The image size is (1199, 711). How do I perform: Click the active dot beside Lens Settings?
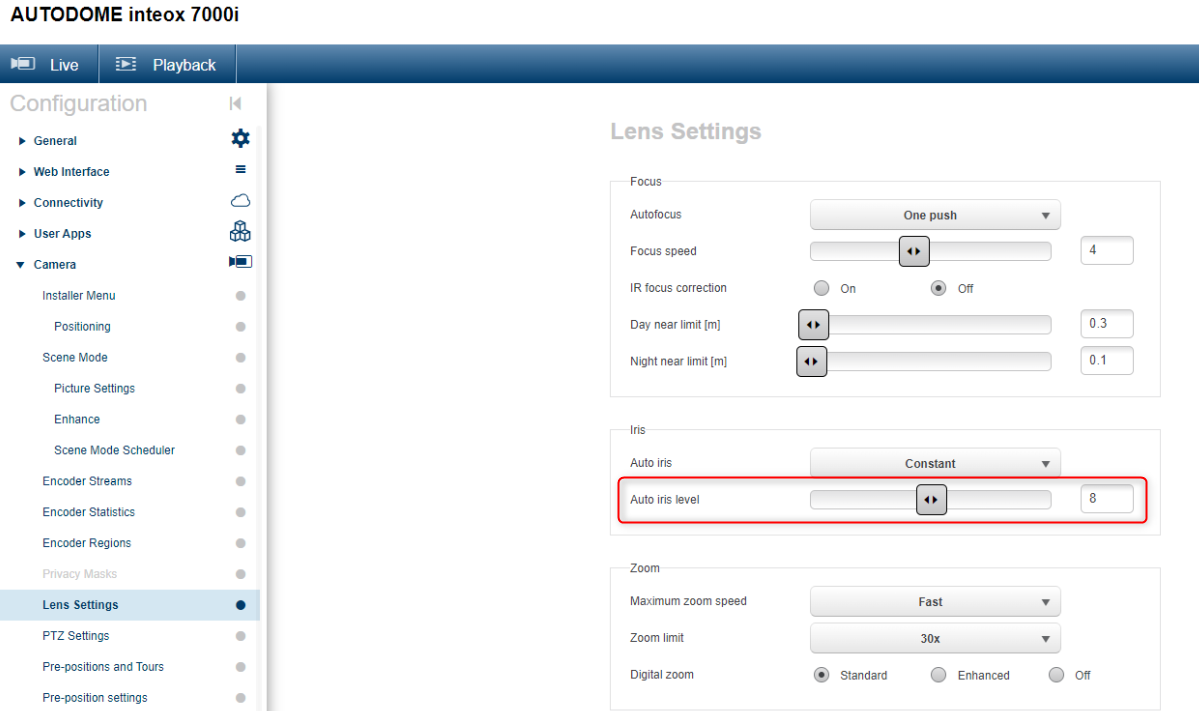(240, 605)
